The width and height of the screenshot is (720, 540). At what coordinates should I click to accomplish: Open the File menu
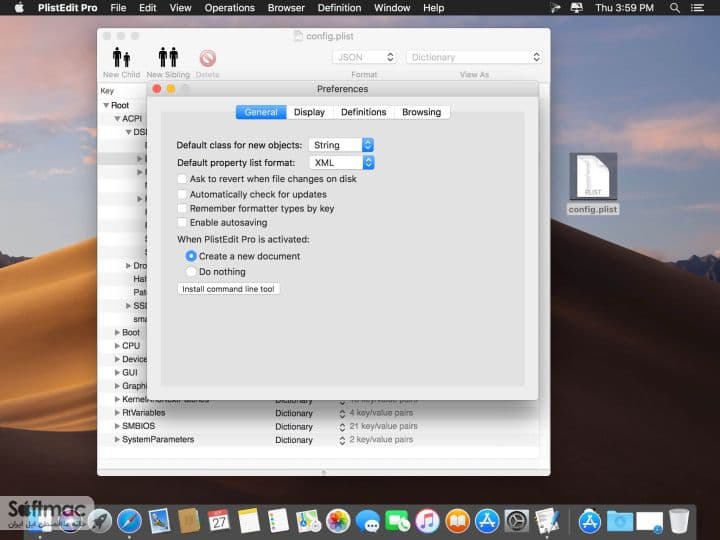[118, 8]
